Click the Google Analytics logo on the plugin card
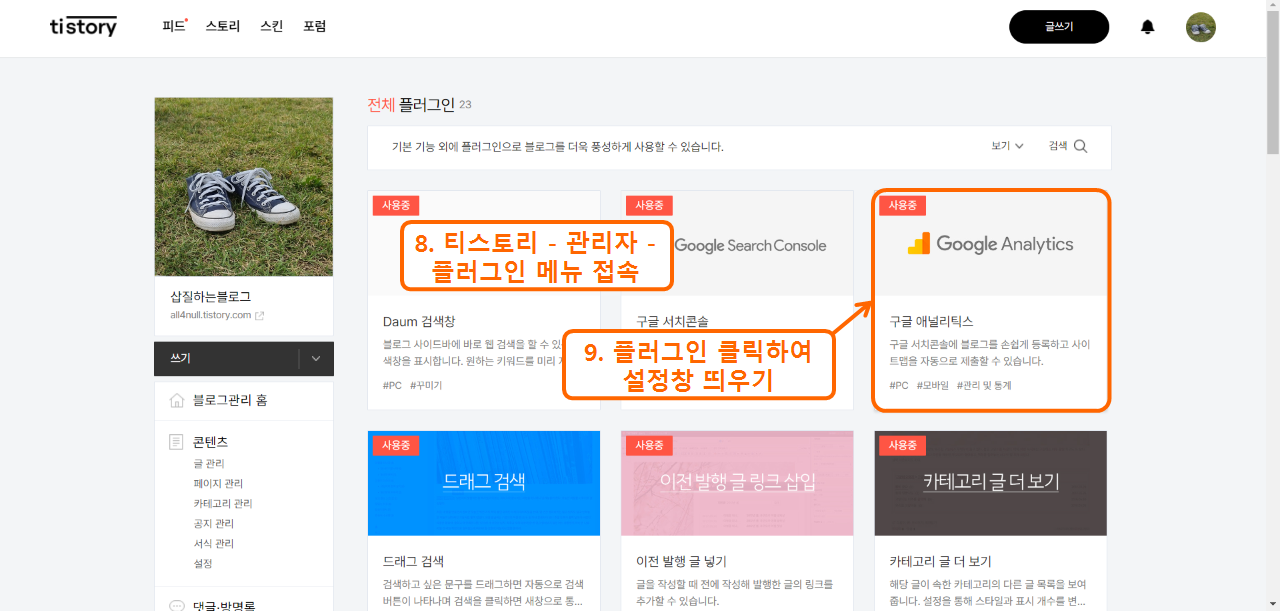 [x=990, y=243]
